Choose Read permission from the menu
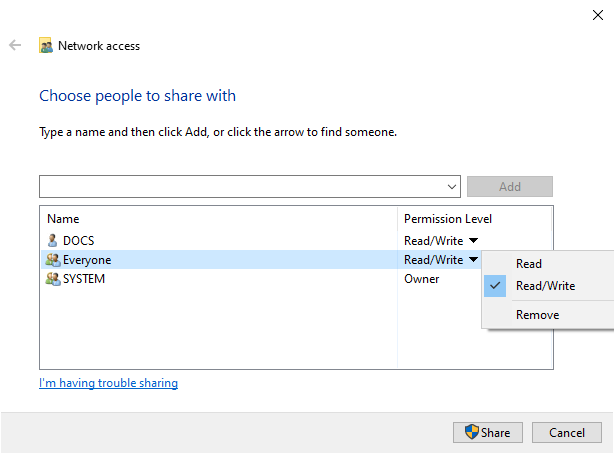614x454 pixels. [x=529, y=264]
